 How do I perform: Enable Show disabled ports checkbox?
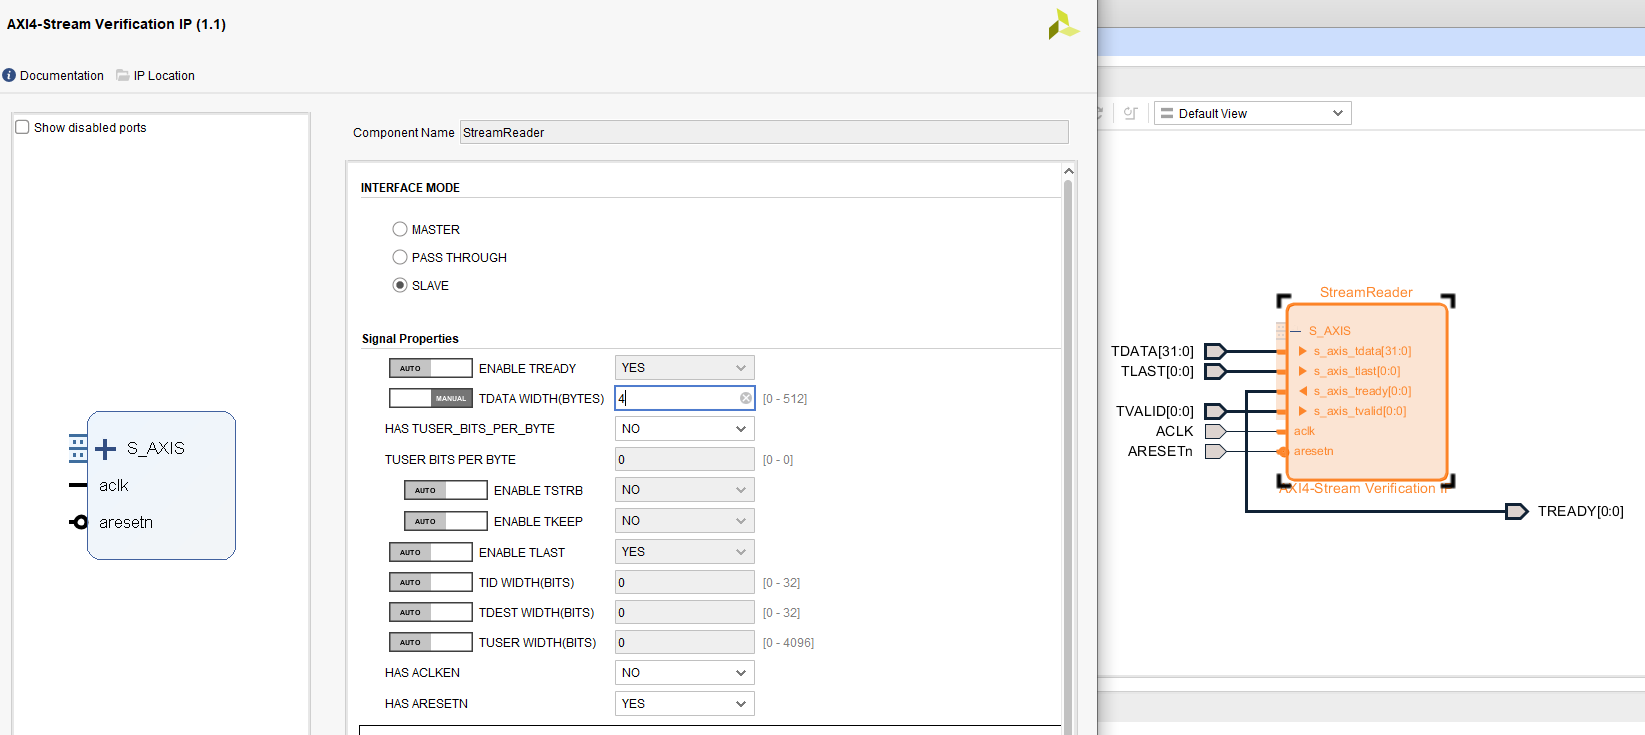(22, 127)
